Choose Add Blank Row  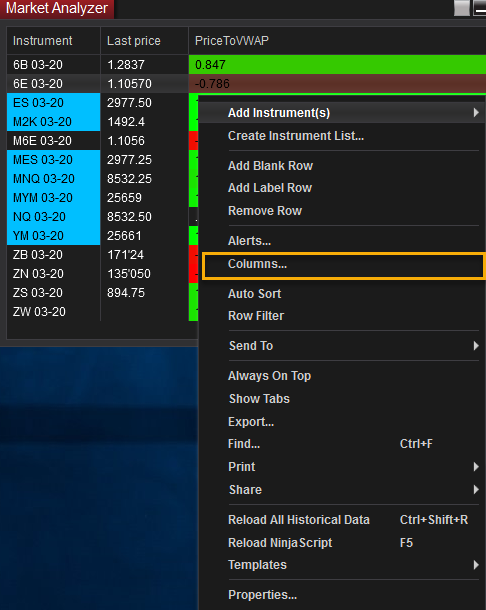(x=270, y=166)
